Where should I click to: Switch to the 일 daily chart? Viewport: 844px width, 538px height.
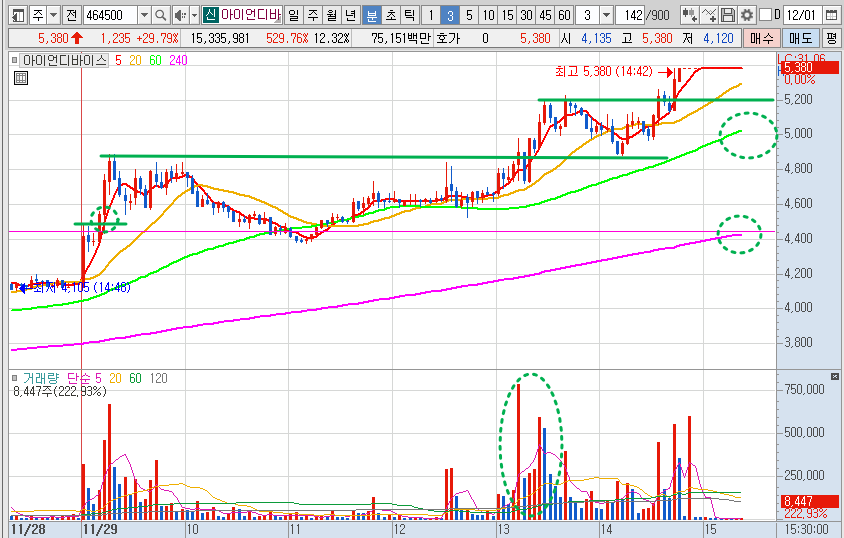coord(293,15)
